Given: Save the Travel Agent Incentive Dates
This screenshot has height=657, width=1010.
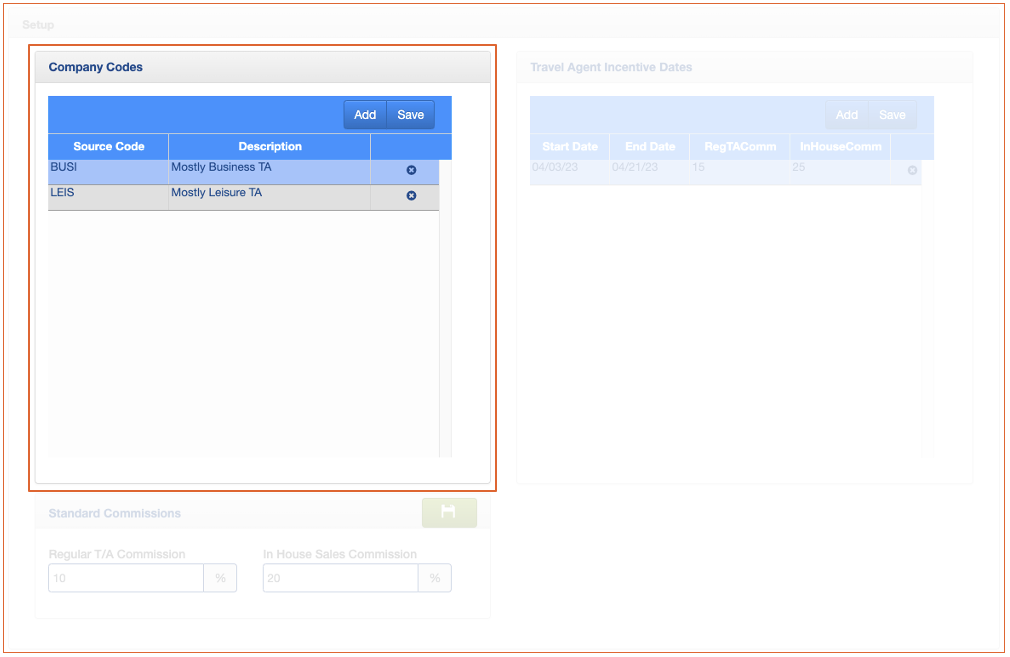Looking at the screenshot, I should click(892, 115).
